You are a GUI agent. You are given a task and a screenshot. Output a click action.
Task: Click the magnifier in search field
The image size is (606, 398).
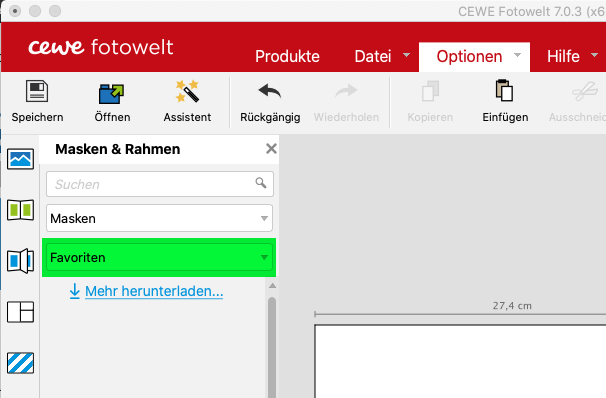[261, 182]
